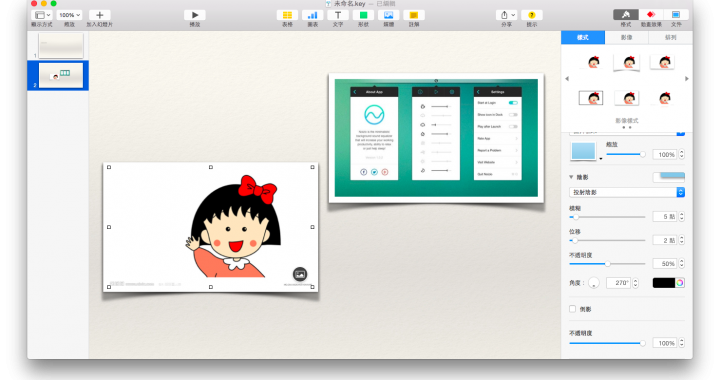This screenshot has height=380, width=720.
Task: Click the replace-image icon on cartoon picture
Action: [x=300, y=274]
